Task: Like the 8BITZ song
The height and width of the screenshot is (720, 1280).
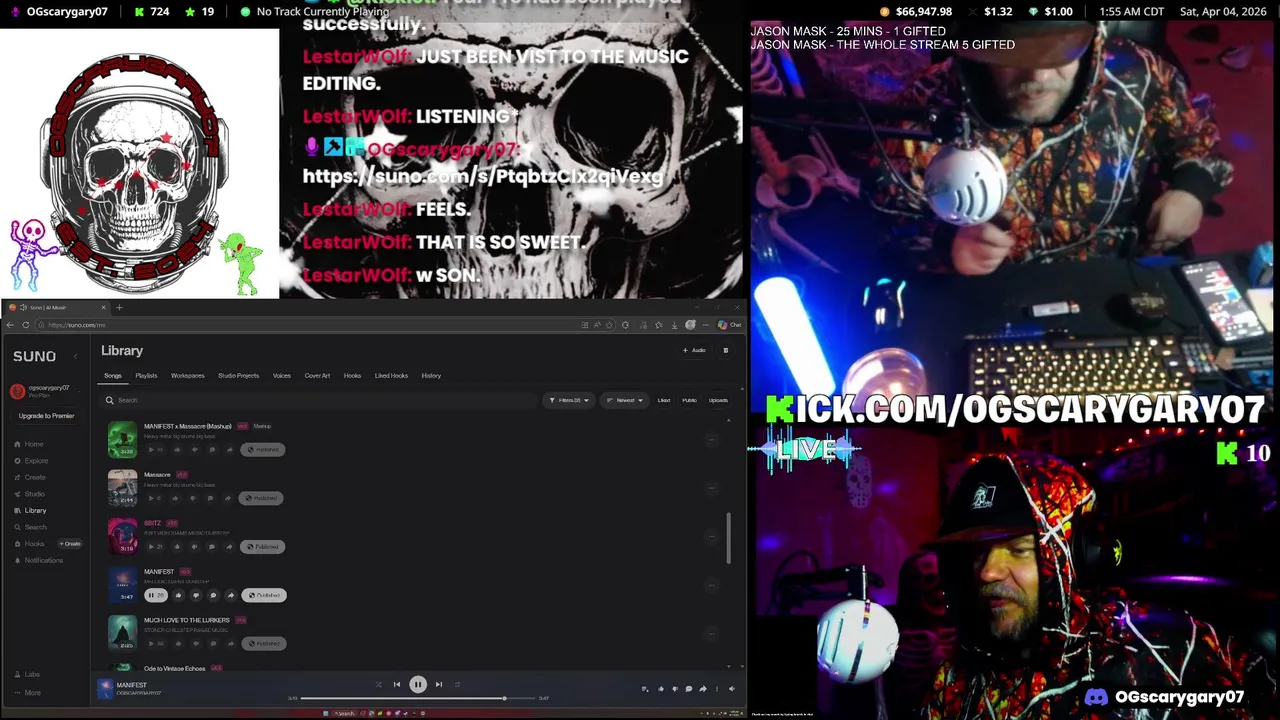Action: point(177,547)
